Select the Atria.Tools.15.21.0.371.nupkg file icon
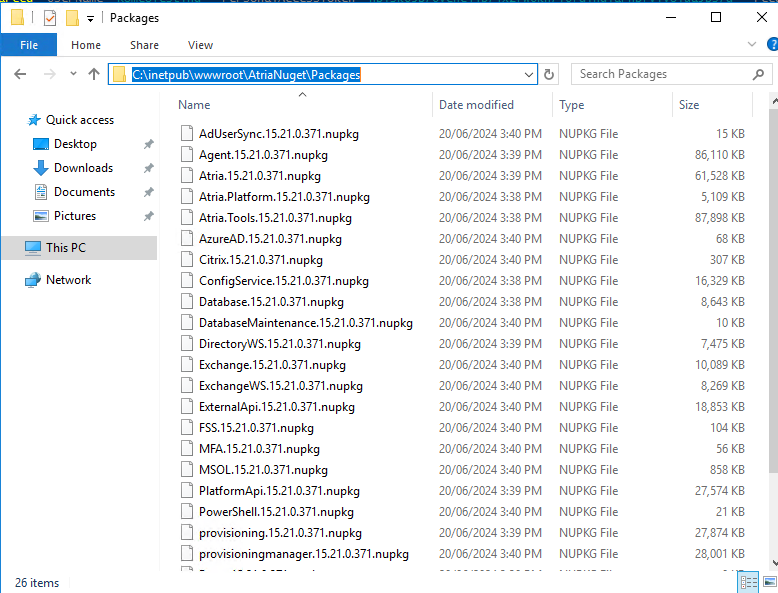The image size is (778, 593). pyautogui.click(x=187, y=217)
